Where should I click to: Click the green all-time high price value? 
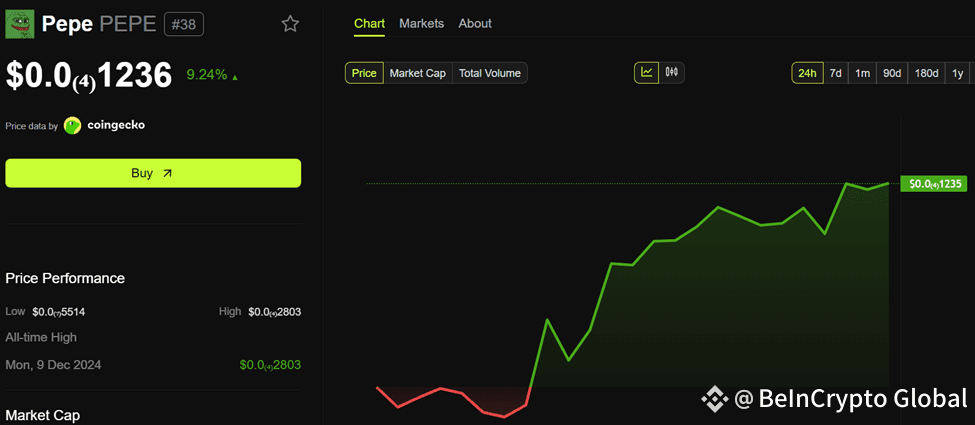coord(270,365)
